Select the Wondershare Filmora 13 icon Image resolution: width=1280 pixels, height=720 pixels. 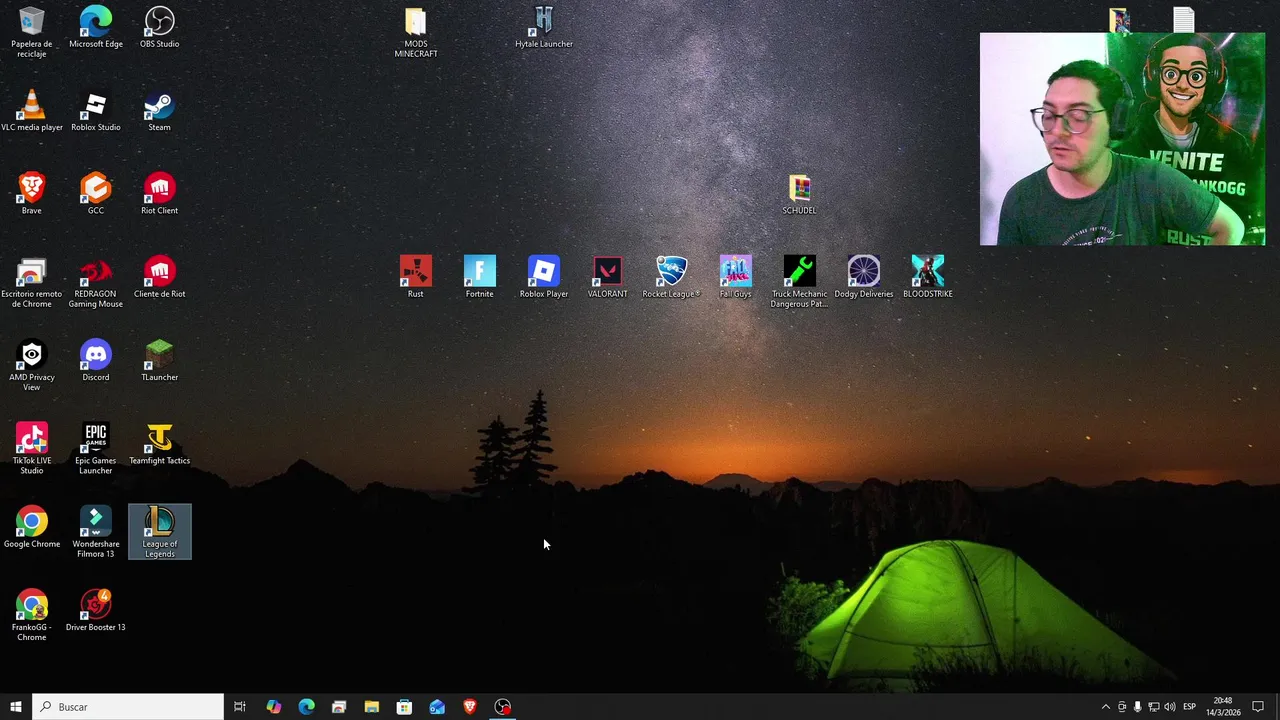pos(96,532)
